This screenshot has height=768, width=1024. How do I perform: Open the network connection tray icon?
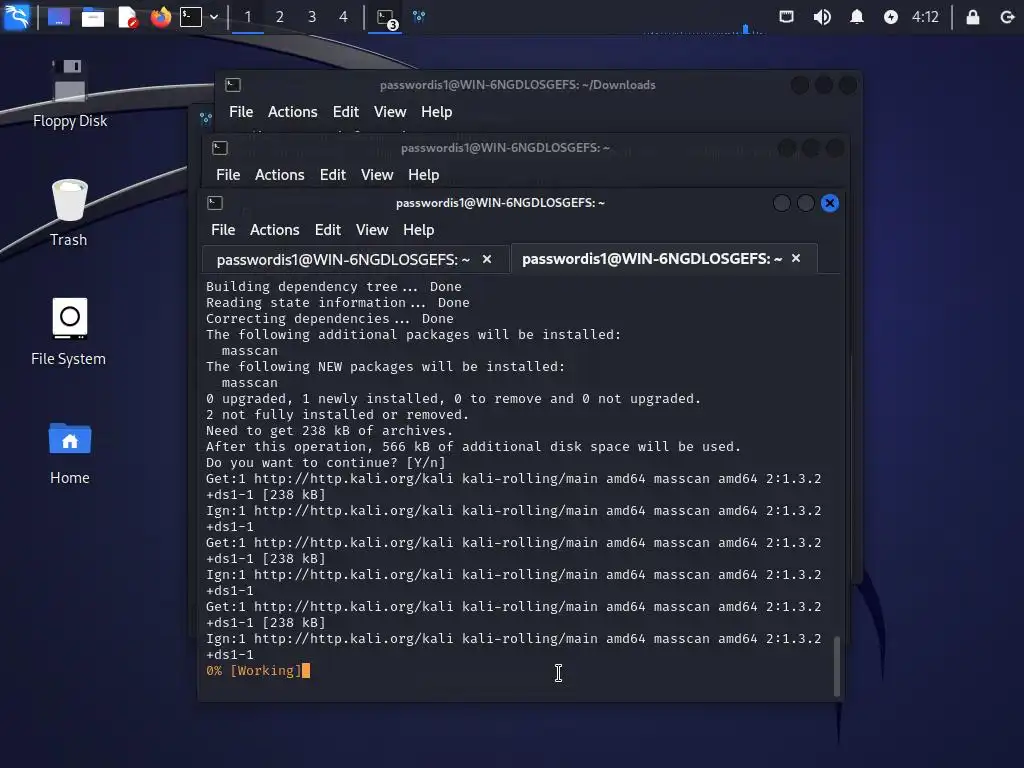(x=786, y=17)
